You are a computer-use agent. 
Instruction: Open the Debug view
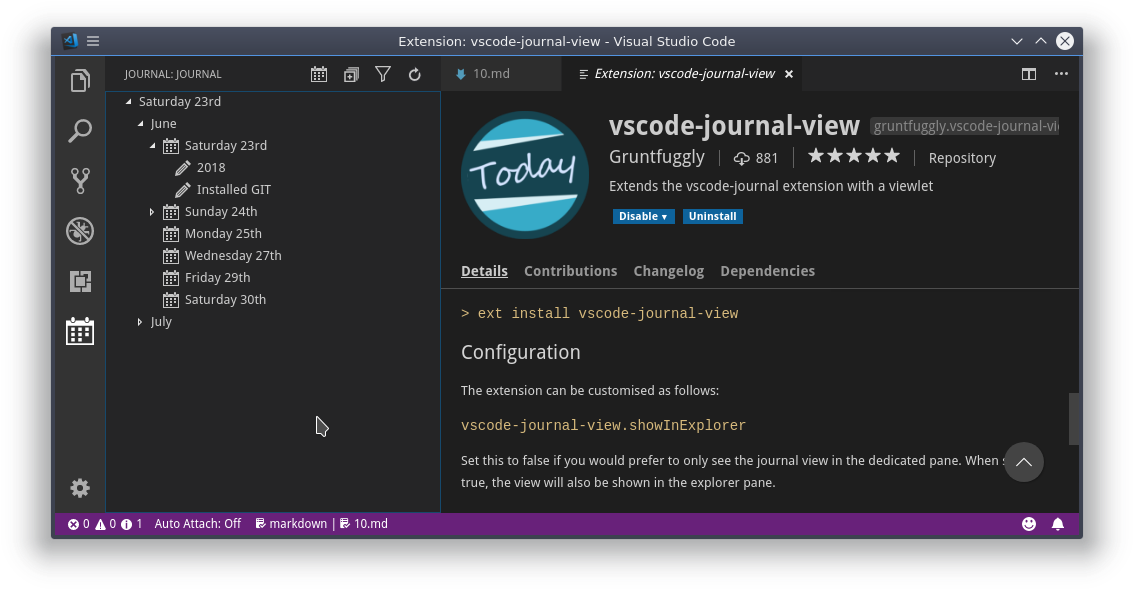click(x=80, y=231)
